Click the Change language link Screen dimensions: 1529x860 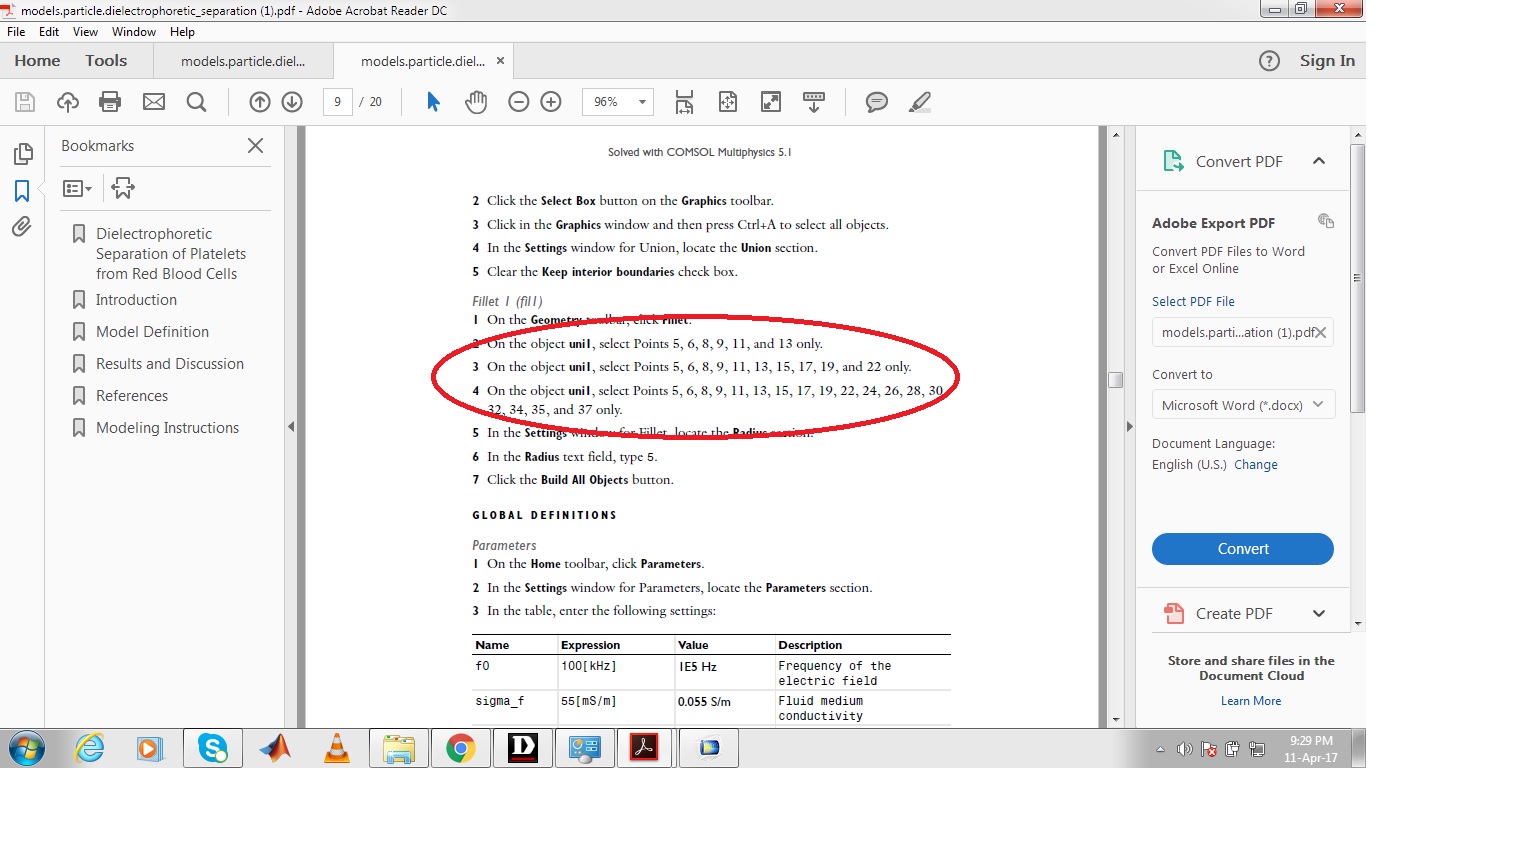pyautogui.click(x=1255, y=465)
